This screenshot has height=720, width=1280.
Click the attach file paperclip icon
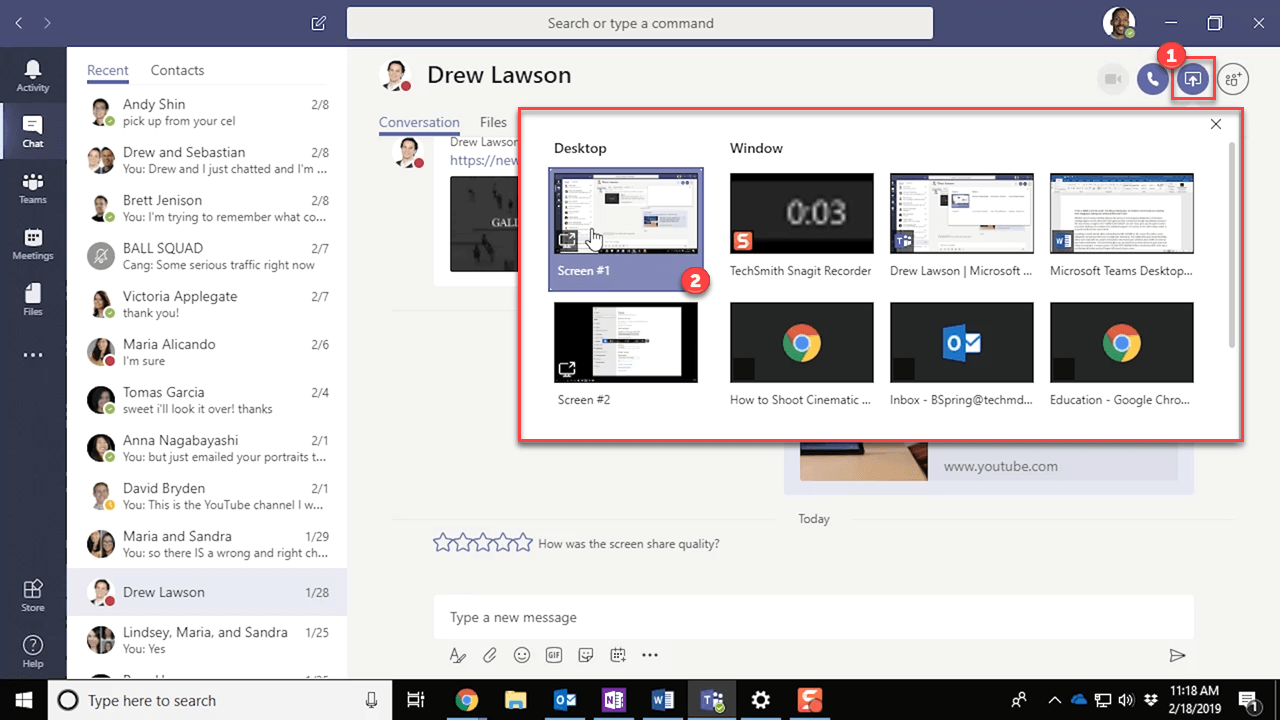[x=490, y=655]
